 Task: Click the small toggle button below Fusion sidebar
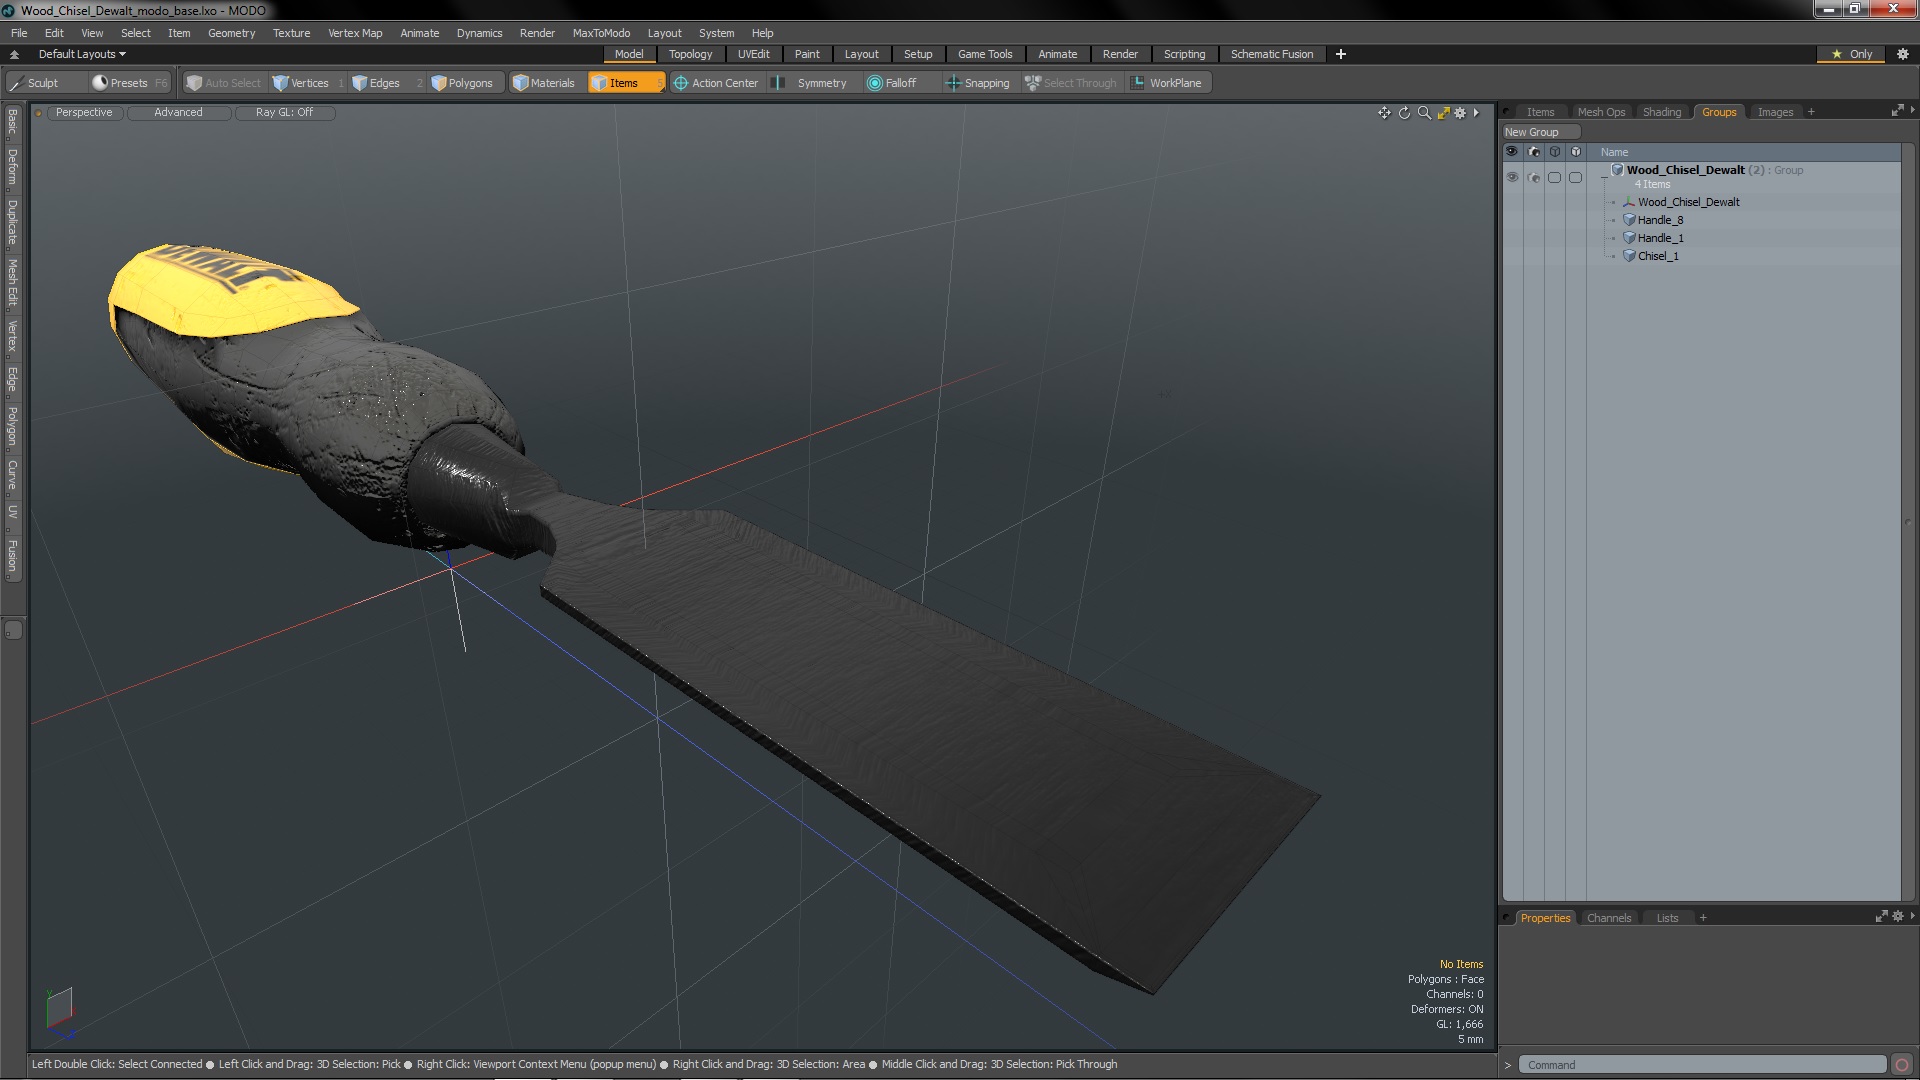pos(13,630)
